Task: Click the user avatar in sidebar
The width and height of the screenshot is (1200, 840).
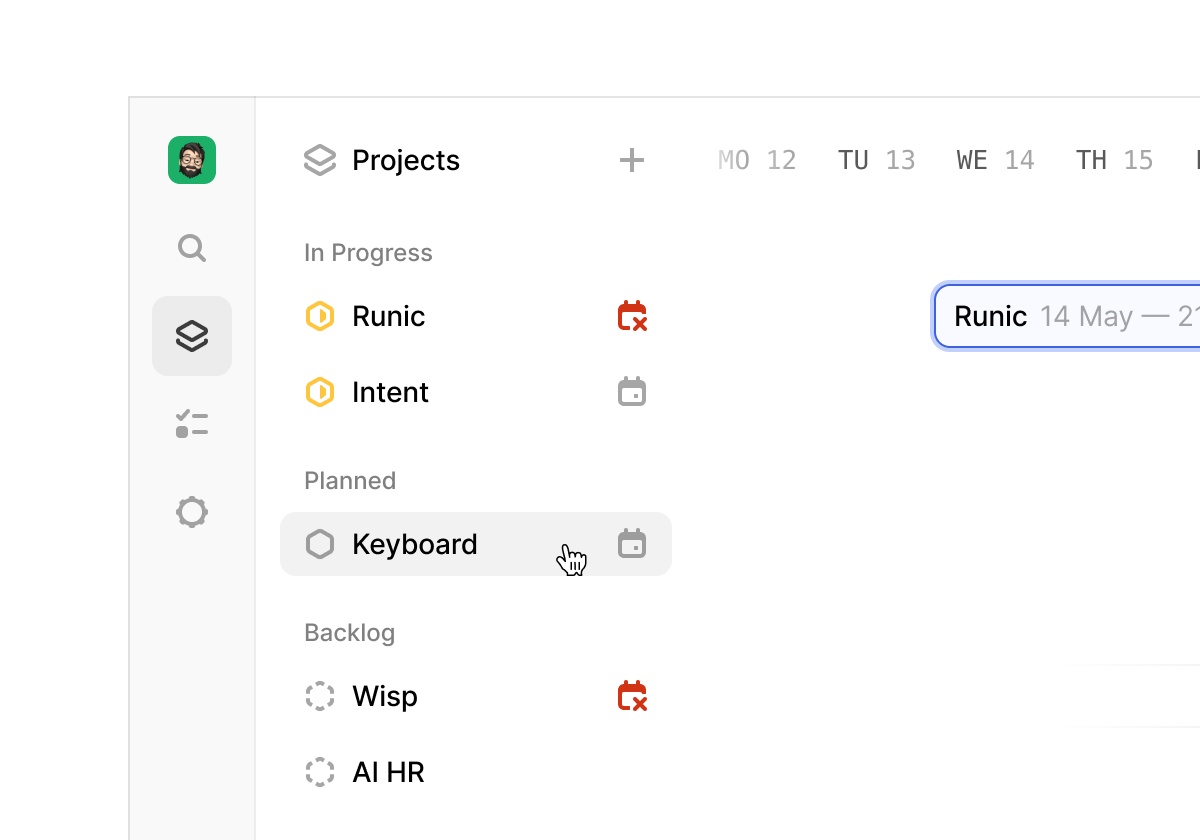Action: 192,160
